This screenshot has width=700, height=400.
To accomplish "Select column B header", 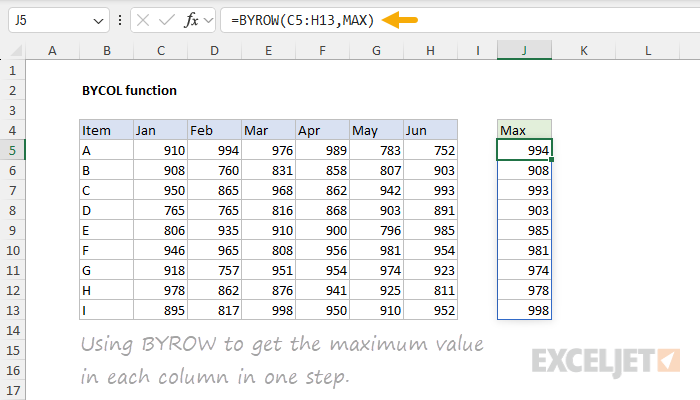I will pyautogui.click(x=107, y=50).
